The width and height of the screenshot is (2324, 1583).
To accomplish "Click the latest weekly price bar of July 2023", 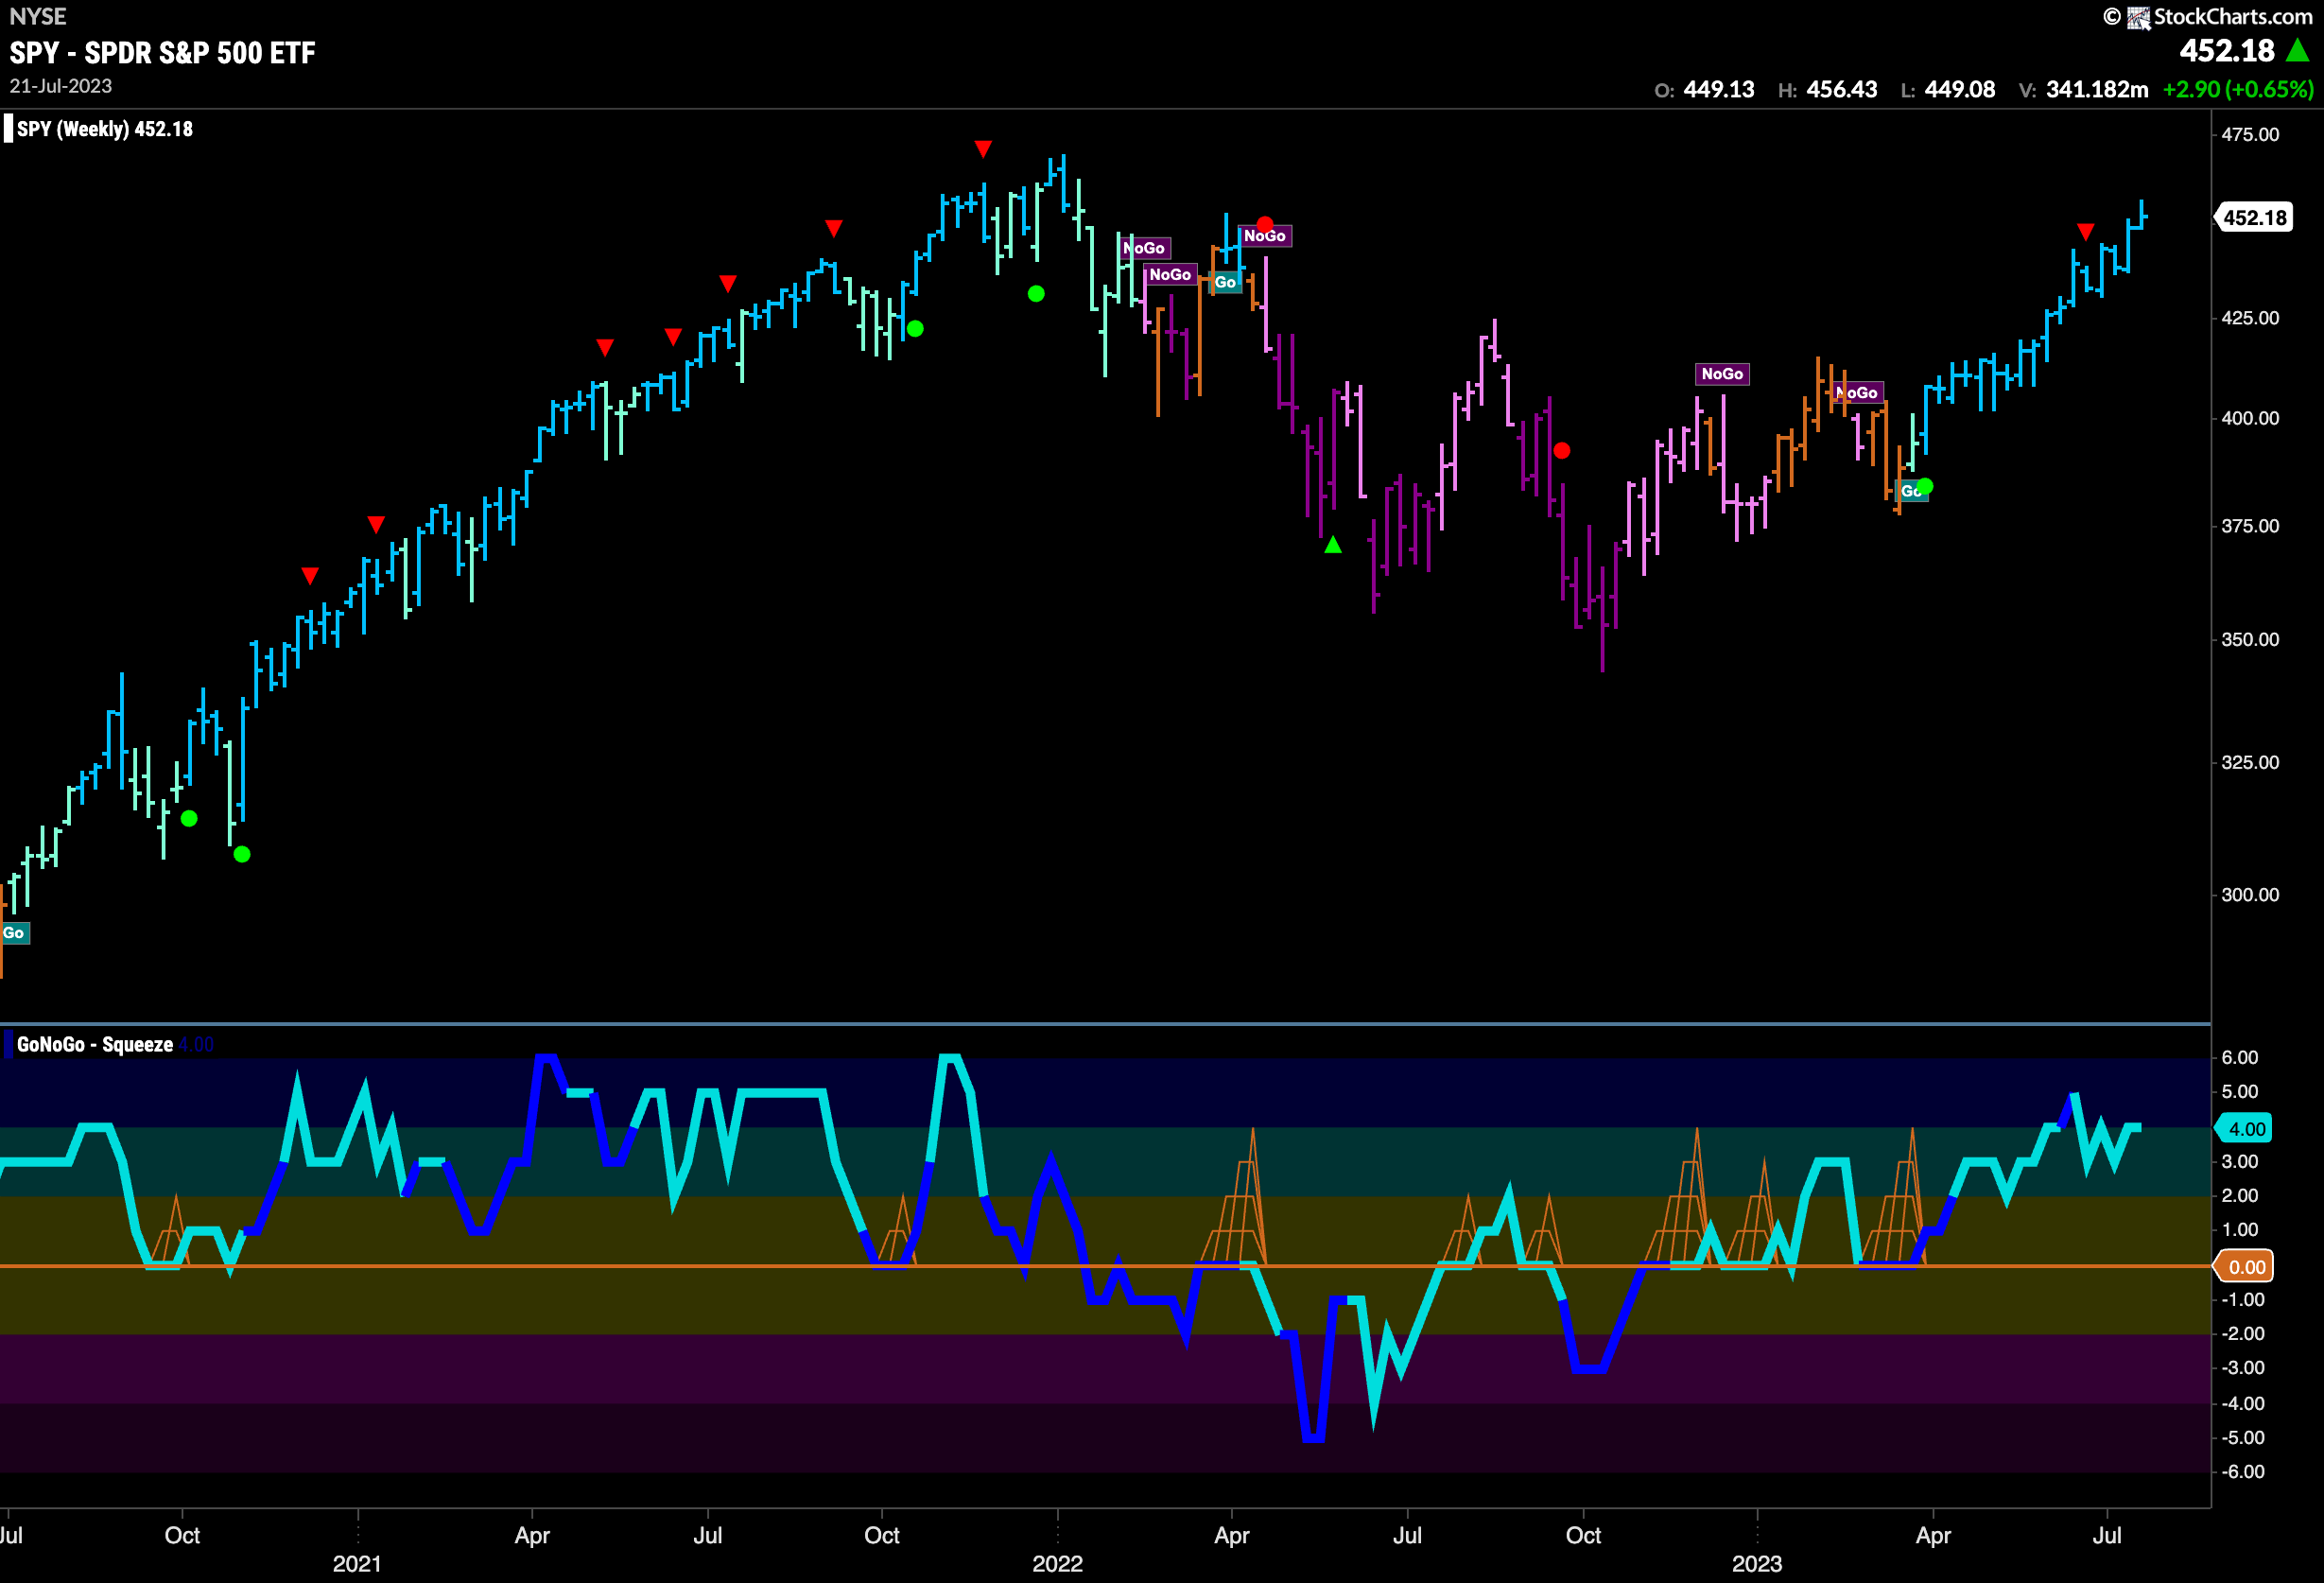I will pos(2142,213).
